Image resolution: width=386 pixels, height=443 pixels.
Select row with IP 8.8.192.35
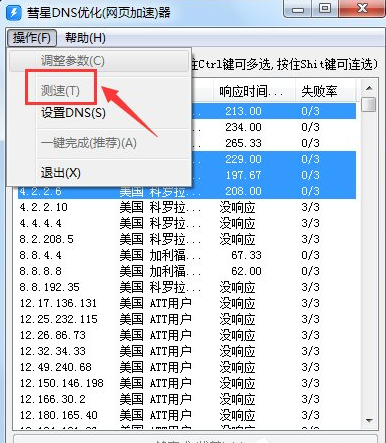click(x=187, y=287)
